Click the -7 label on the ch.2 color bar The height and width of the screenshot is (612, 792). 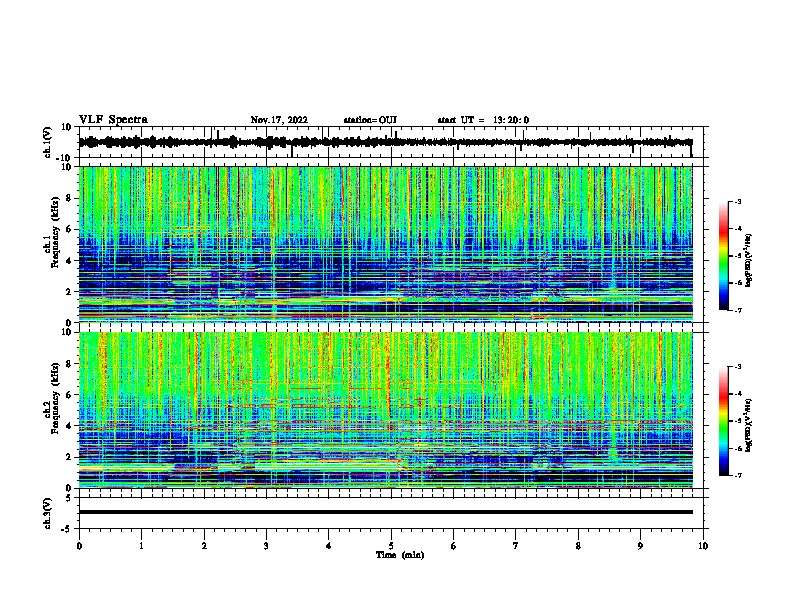point(737,475)
